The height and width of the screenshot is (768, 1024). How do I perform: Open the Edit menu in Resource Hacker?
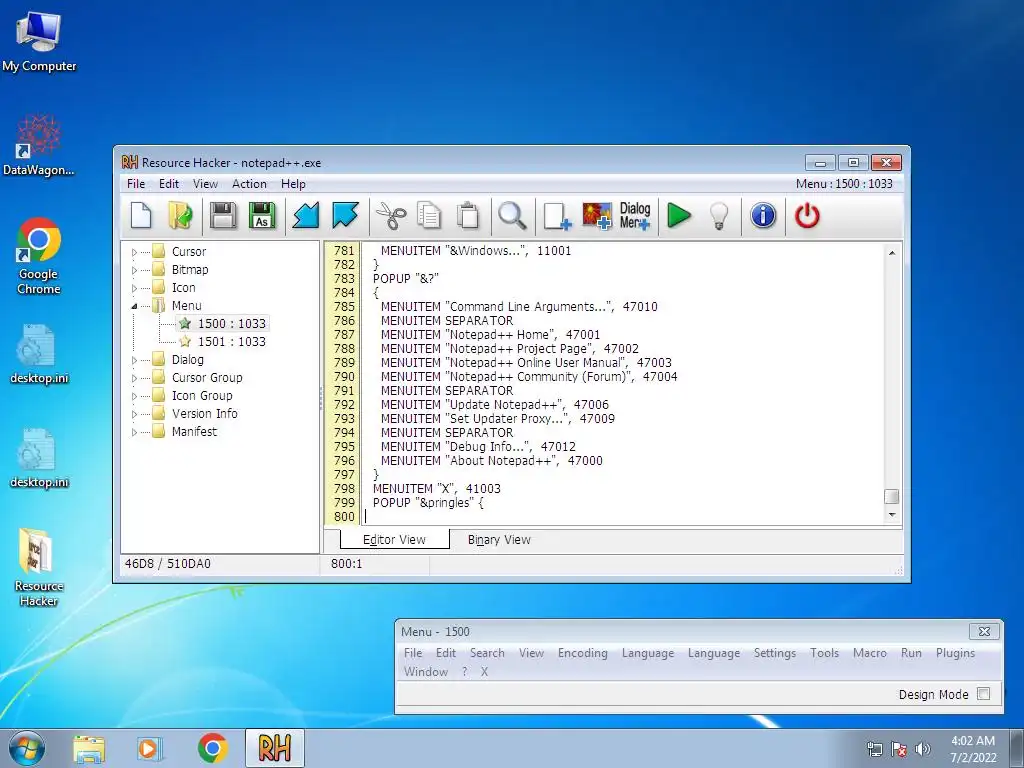point(168,184)
